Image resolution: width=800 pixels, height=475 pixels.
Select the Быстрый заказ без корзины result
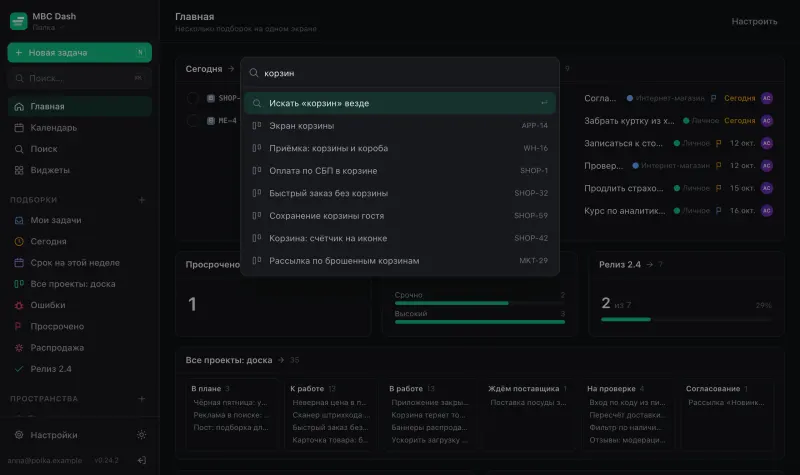point(399,193)
